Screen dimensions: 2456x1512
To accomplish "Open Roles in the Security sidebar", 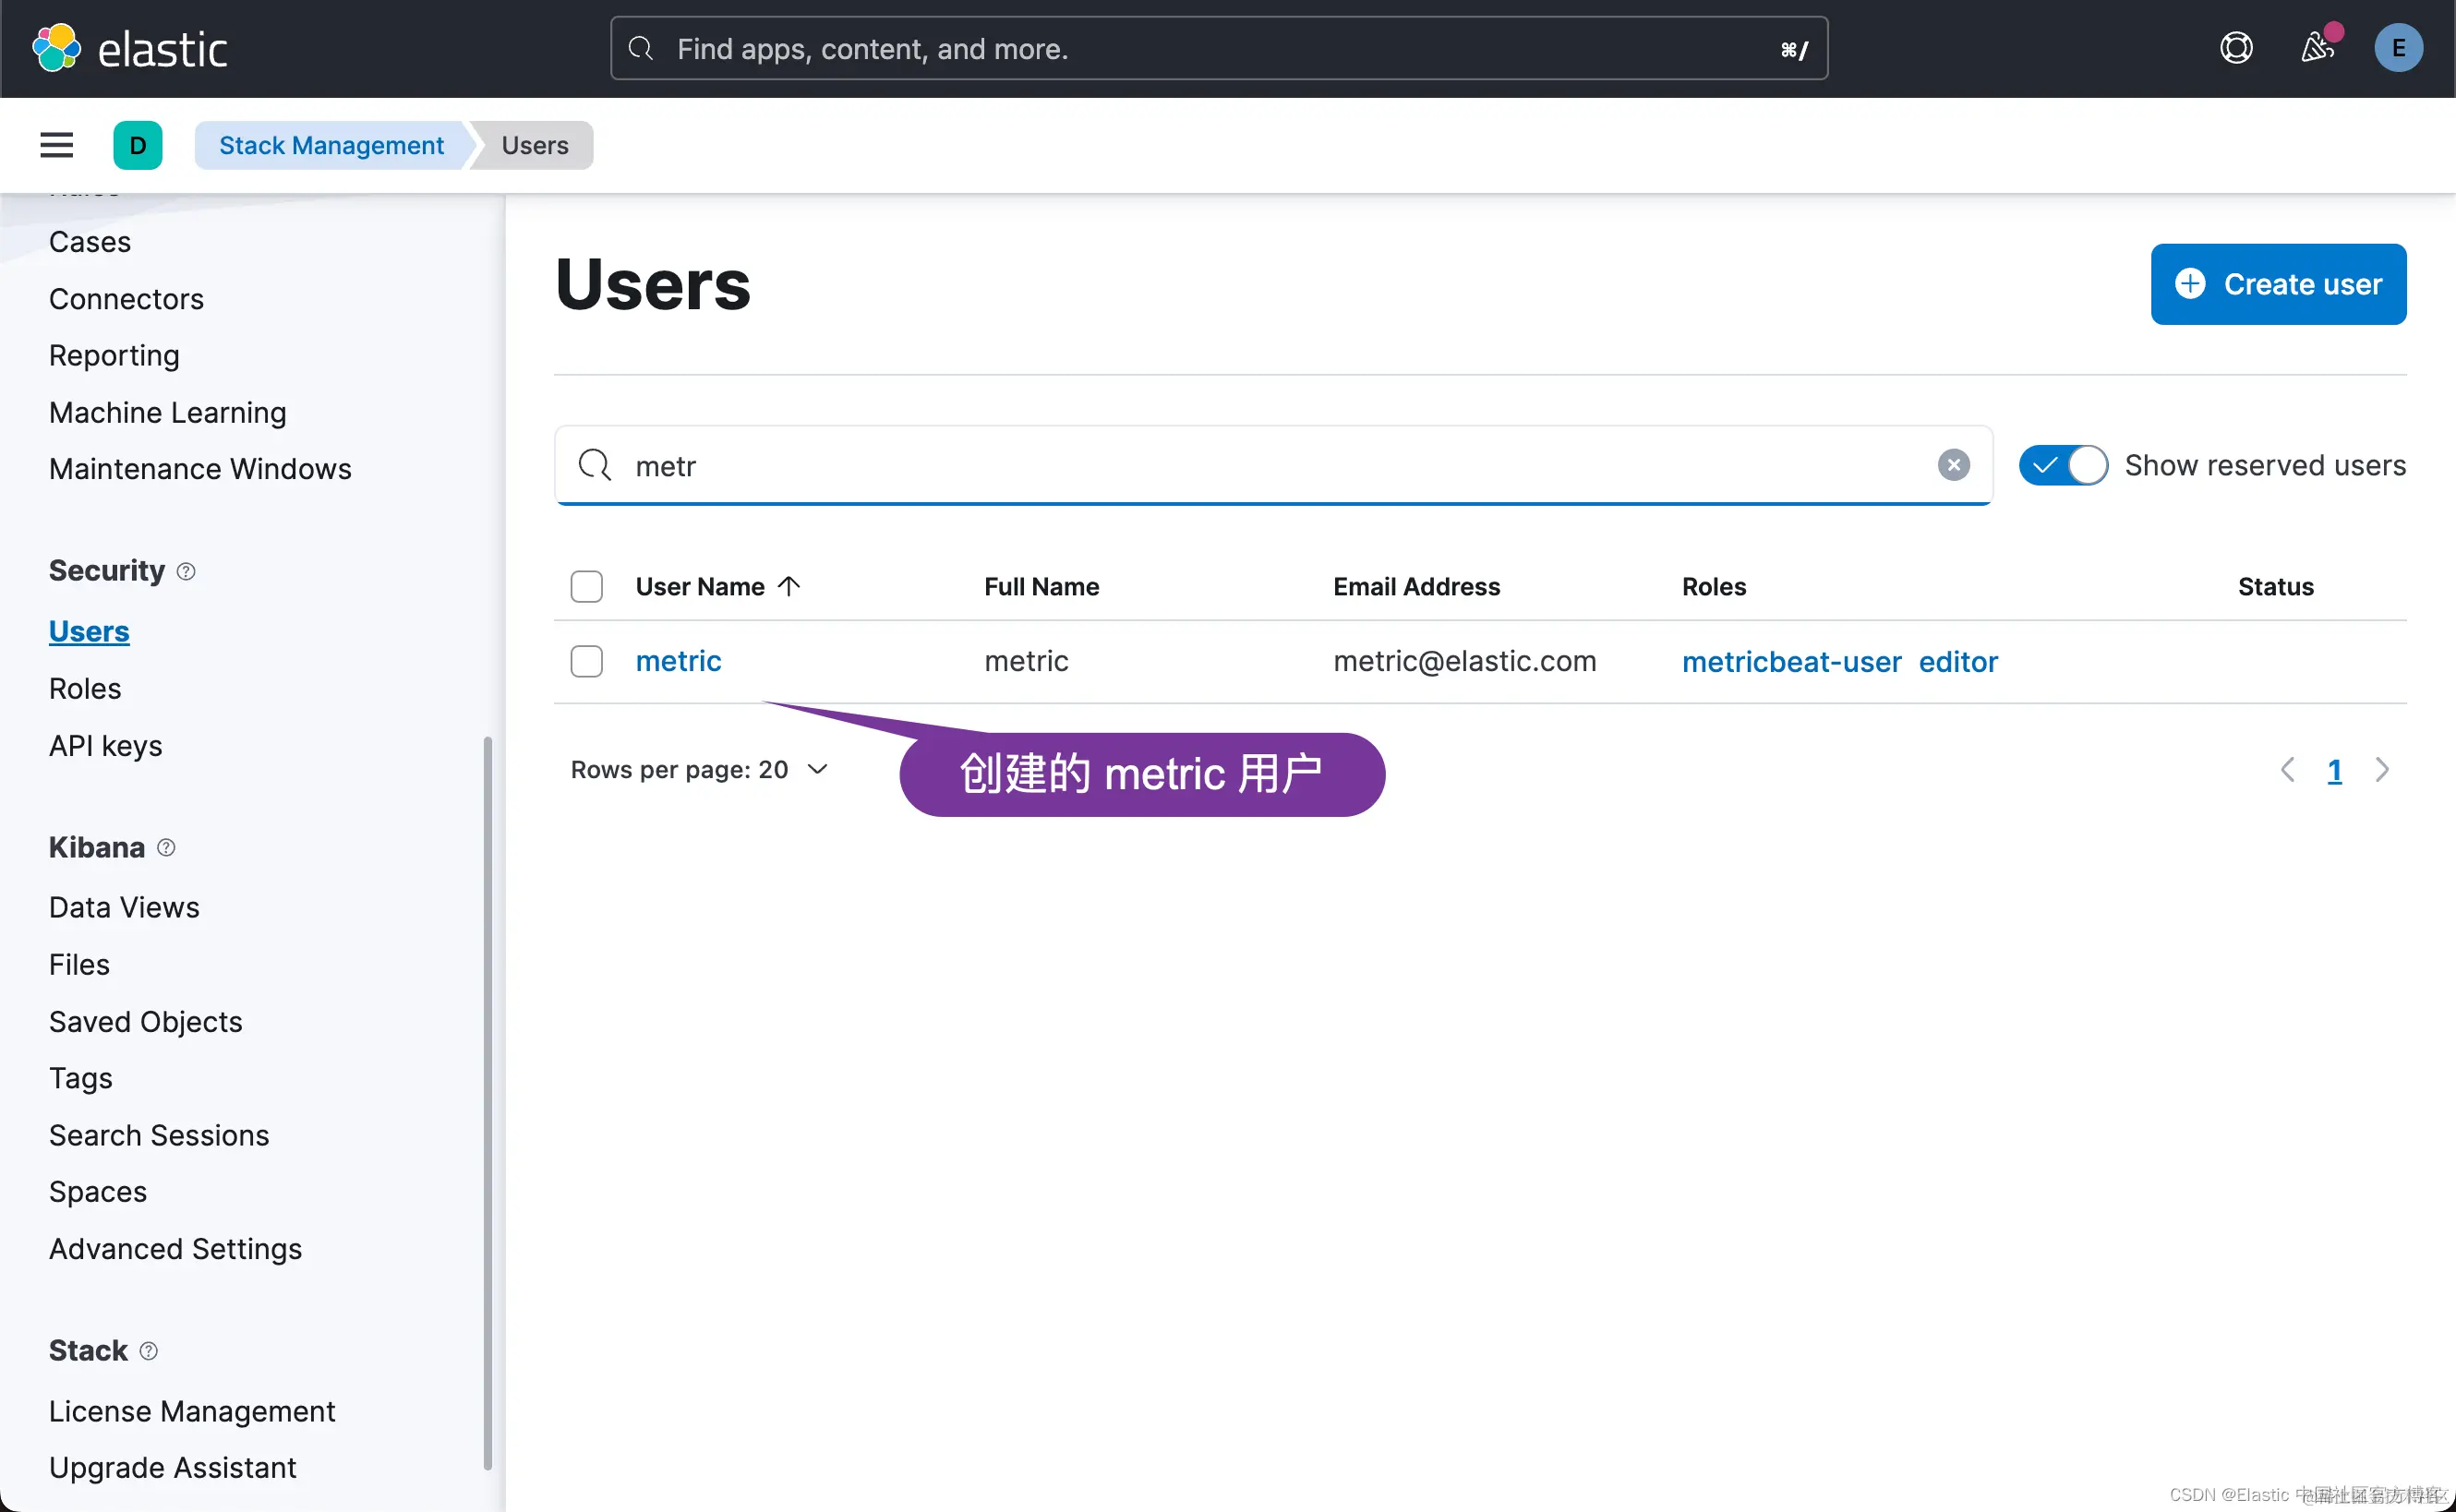I will (x=85, y=688).
